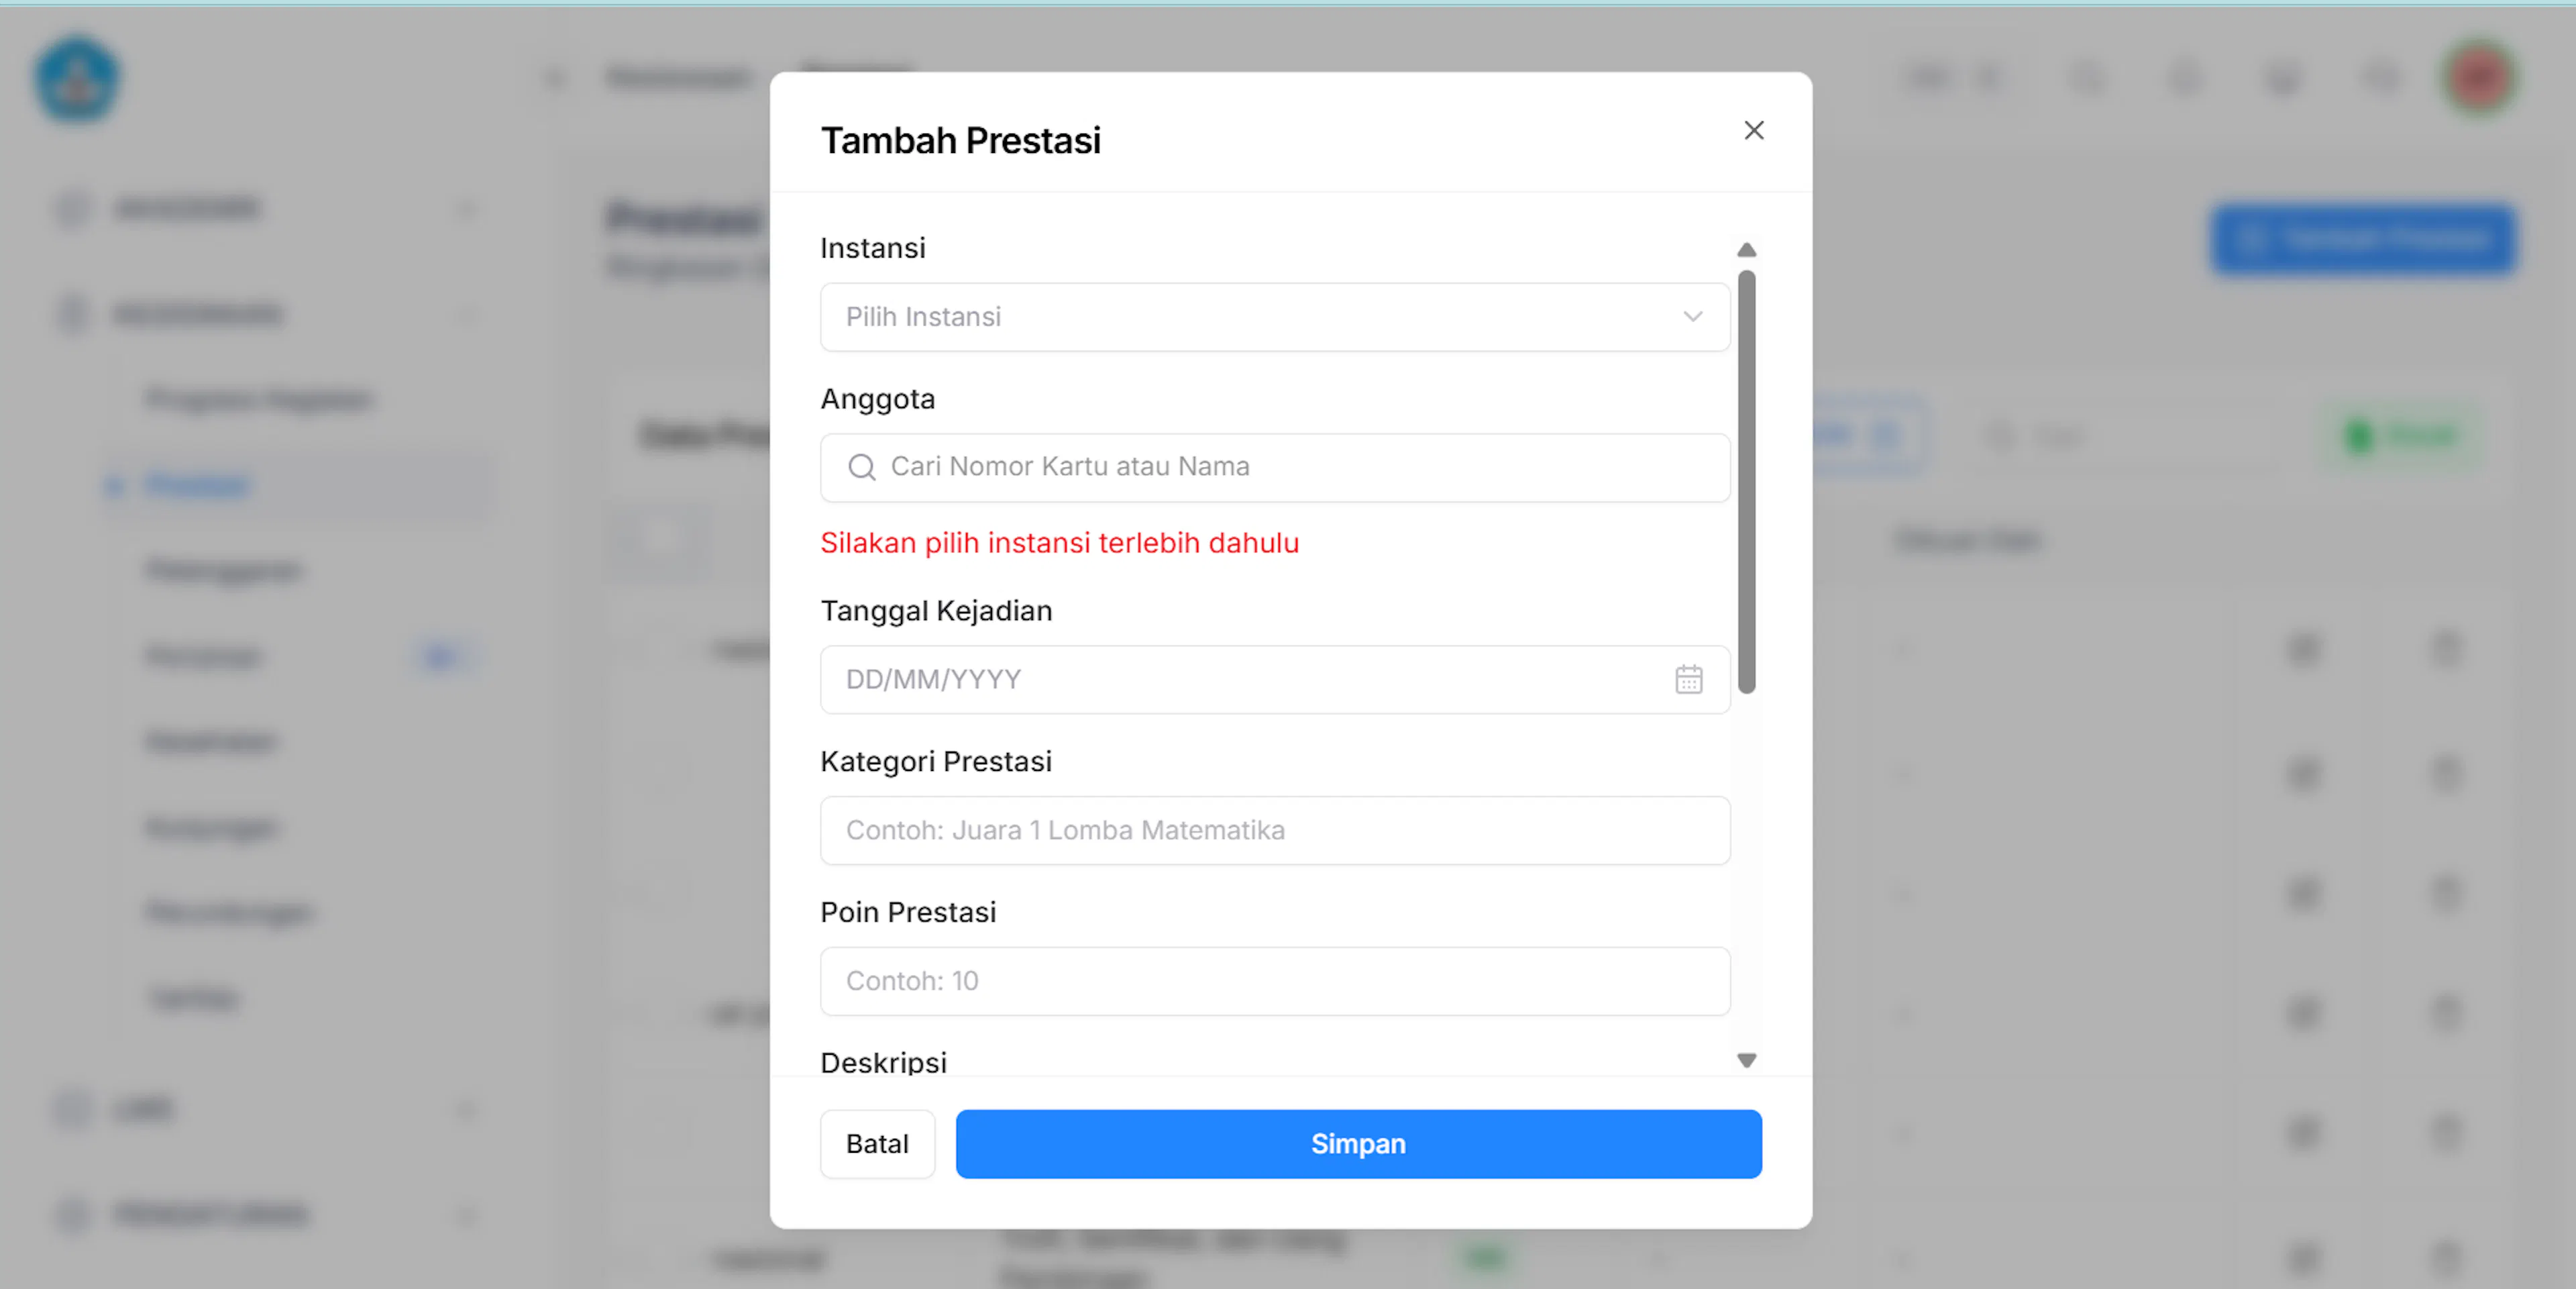Click the chevron in Instansi field
This screenshot has height=1289, width=2576.
[1692, 317]
